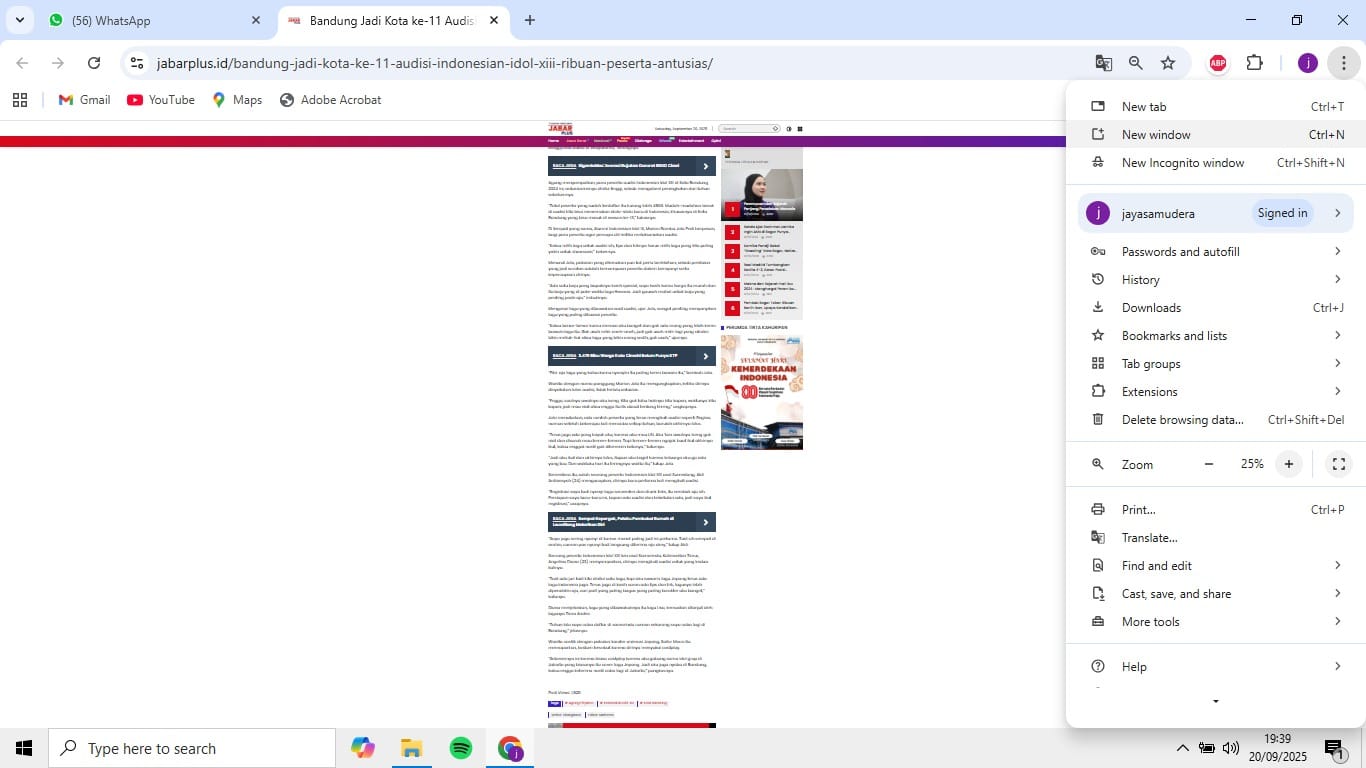
Task: Open Spotify from the taskbar
Action: 461,748
